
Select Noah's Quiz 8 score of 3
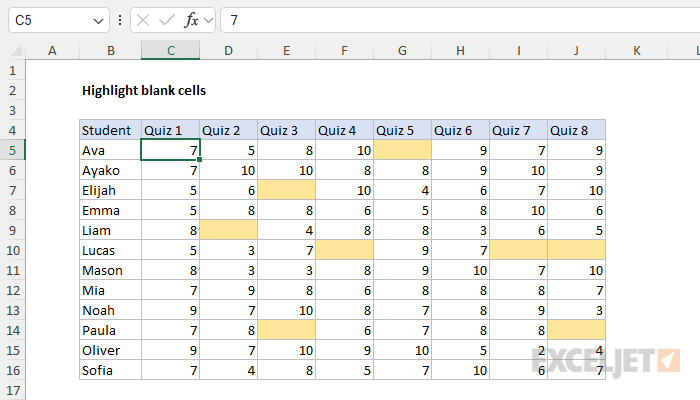(577, 310)
